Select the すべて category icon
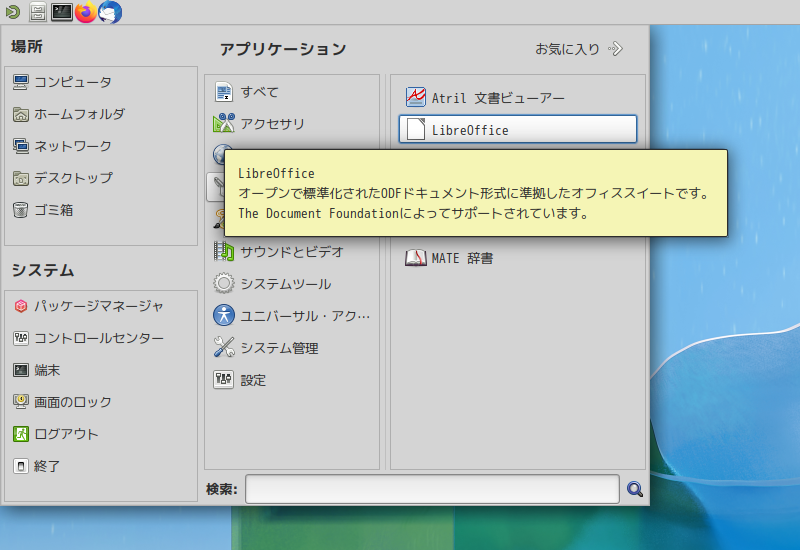Screen dimensions: 800x550 [223, 92]
